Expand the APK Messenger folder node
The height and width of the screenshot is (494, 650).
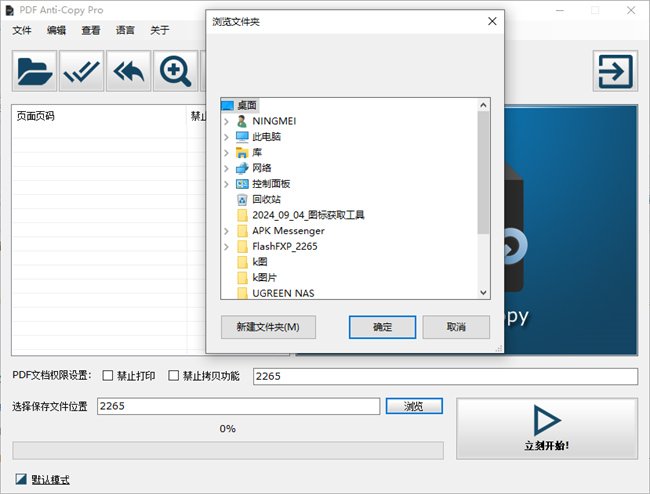point(226,231)
